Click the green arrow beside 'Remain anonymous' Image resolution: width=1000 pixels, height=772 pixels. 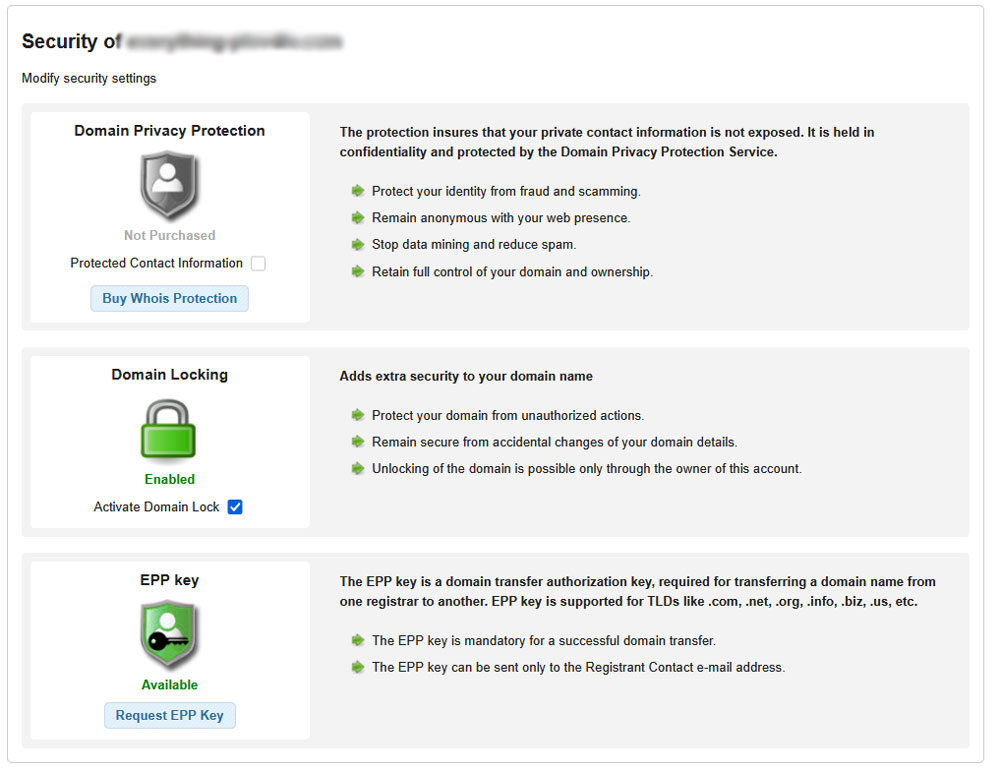(x=358, y=218)
